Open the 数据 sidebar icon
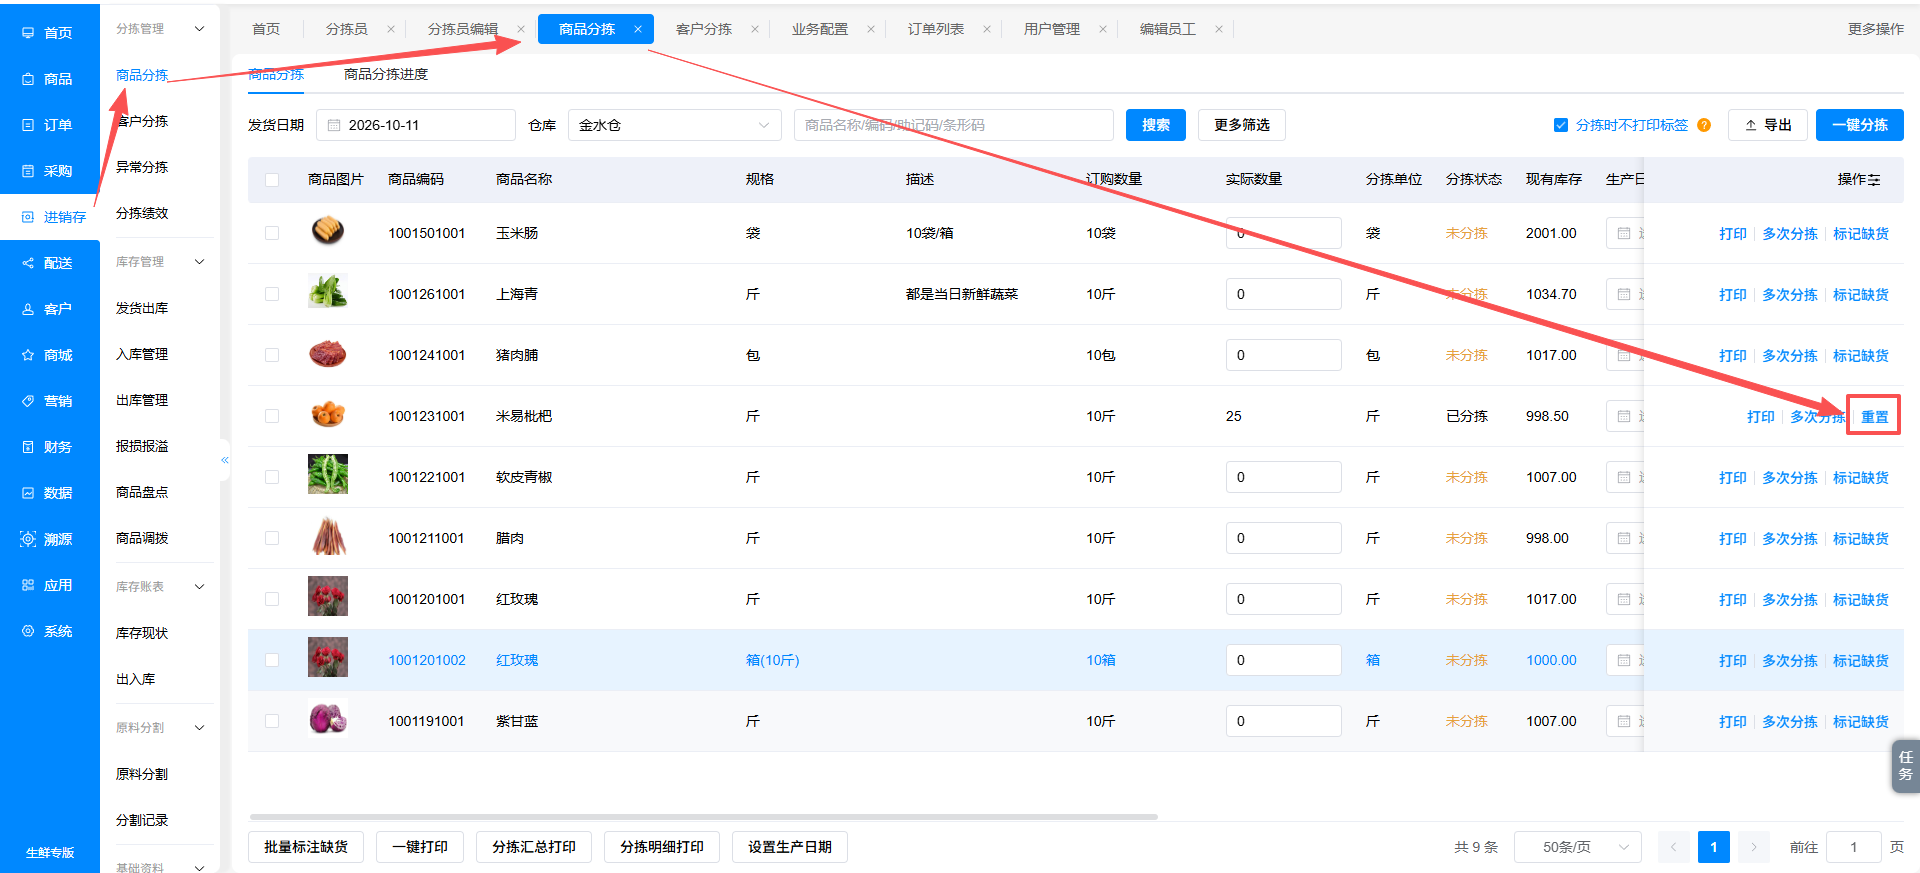 pyautogui.click(x=28, y=493)
